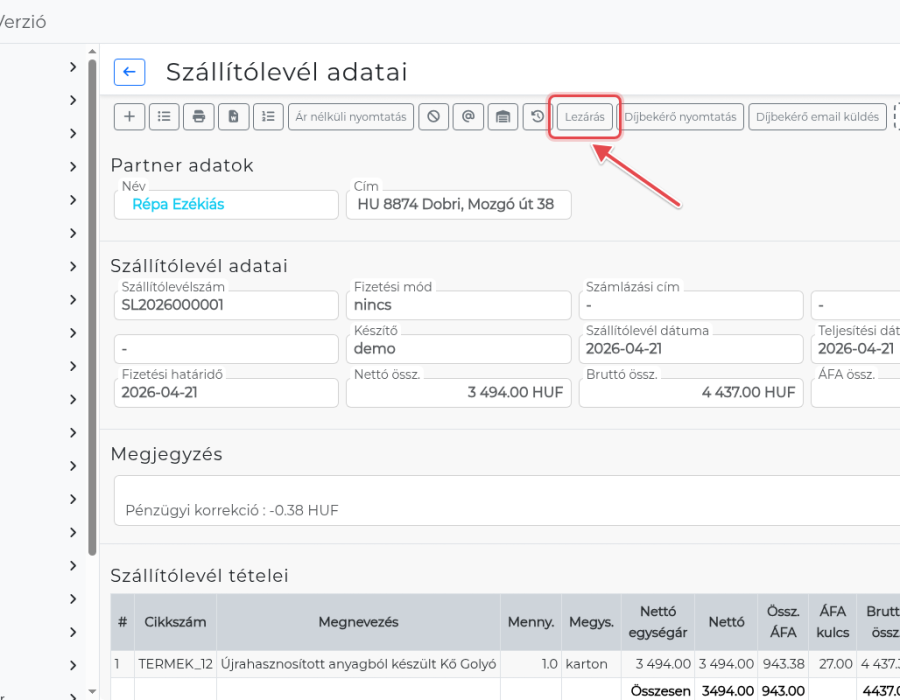
Task: Export the delivery note as Word document
Action: pyautogui.click(x=234, y=117)
